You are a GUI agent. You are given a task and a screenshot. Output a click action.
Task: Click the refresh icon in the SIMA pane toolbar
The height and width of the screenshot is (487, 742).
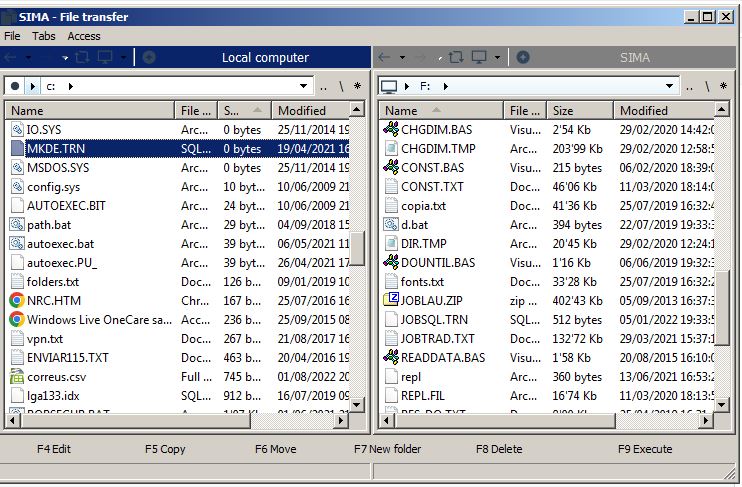pyautogui.click(x=456, y=58)
